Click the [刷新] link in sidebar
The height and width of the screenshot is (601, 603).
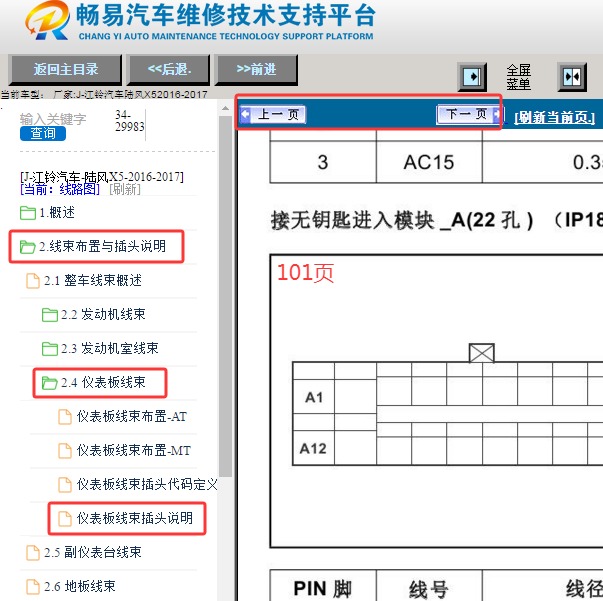[125, 189]
